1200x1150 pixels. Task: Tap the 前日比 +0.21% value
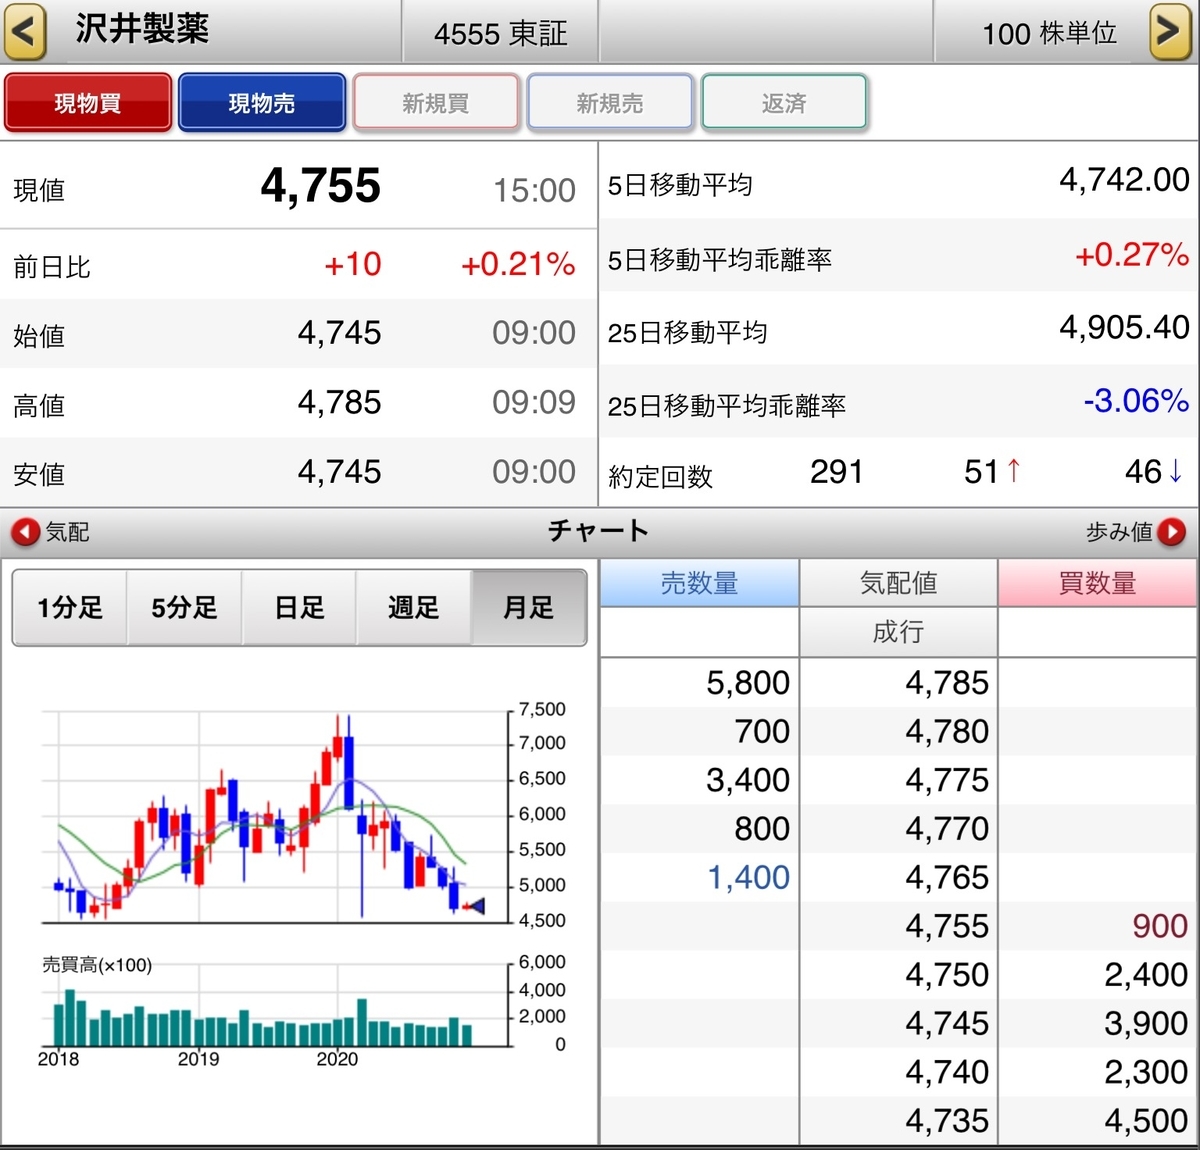point(518,265)
